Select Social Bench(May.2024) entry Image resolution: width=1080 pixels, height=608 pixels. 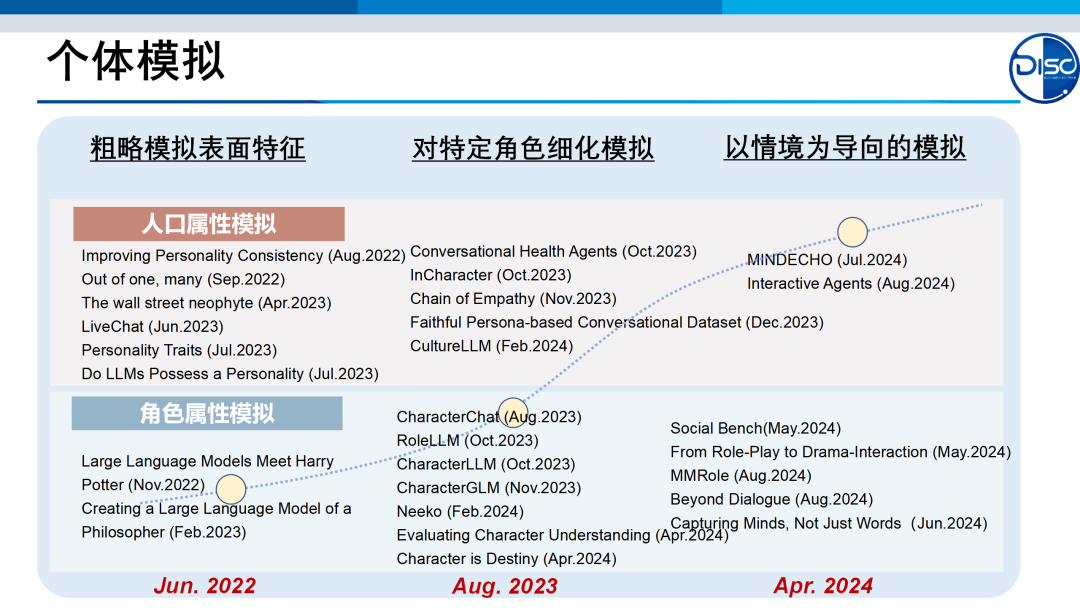coord(756,428)
